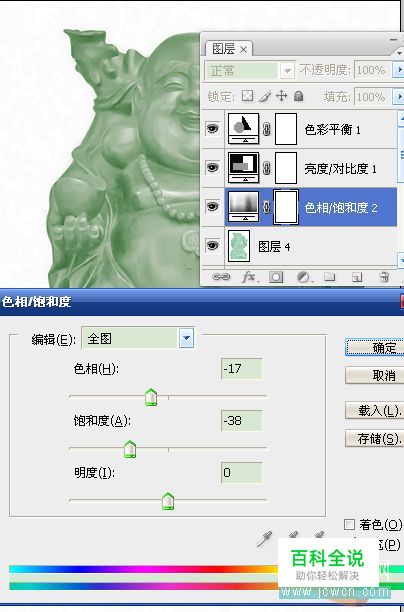Viewport: 404px width, 612px height.
Task: Click the 填充 100% field
Action: [x=373, y=96]
